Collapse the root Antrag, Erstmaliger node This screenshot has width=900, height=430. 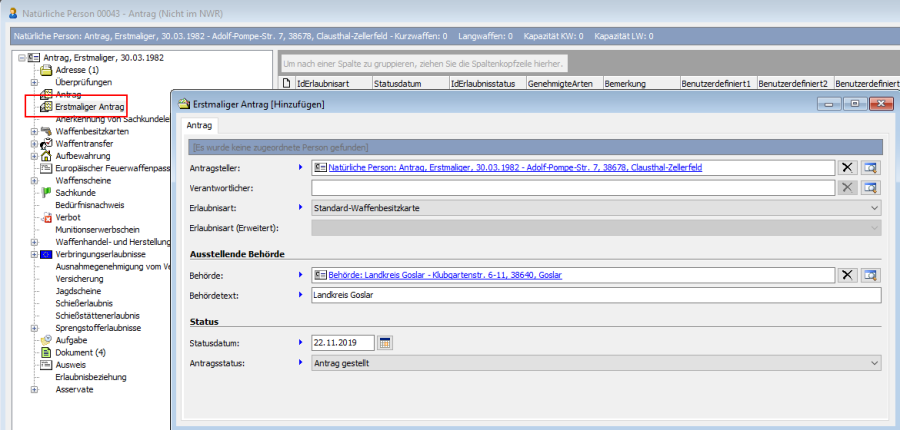pos(21,58)
